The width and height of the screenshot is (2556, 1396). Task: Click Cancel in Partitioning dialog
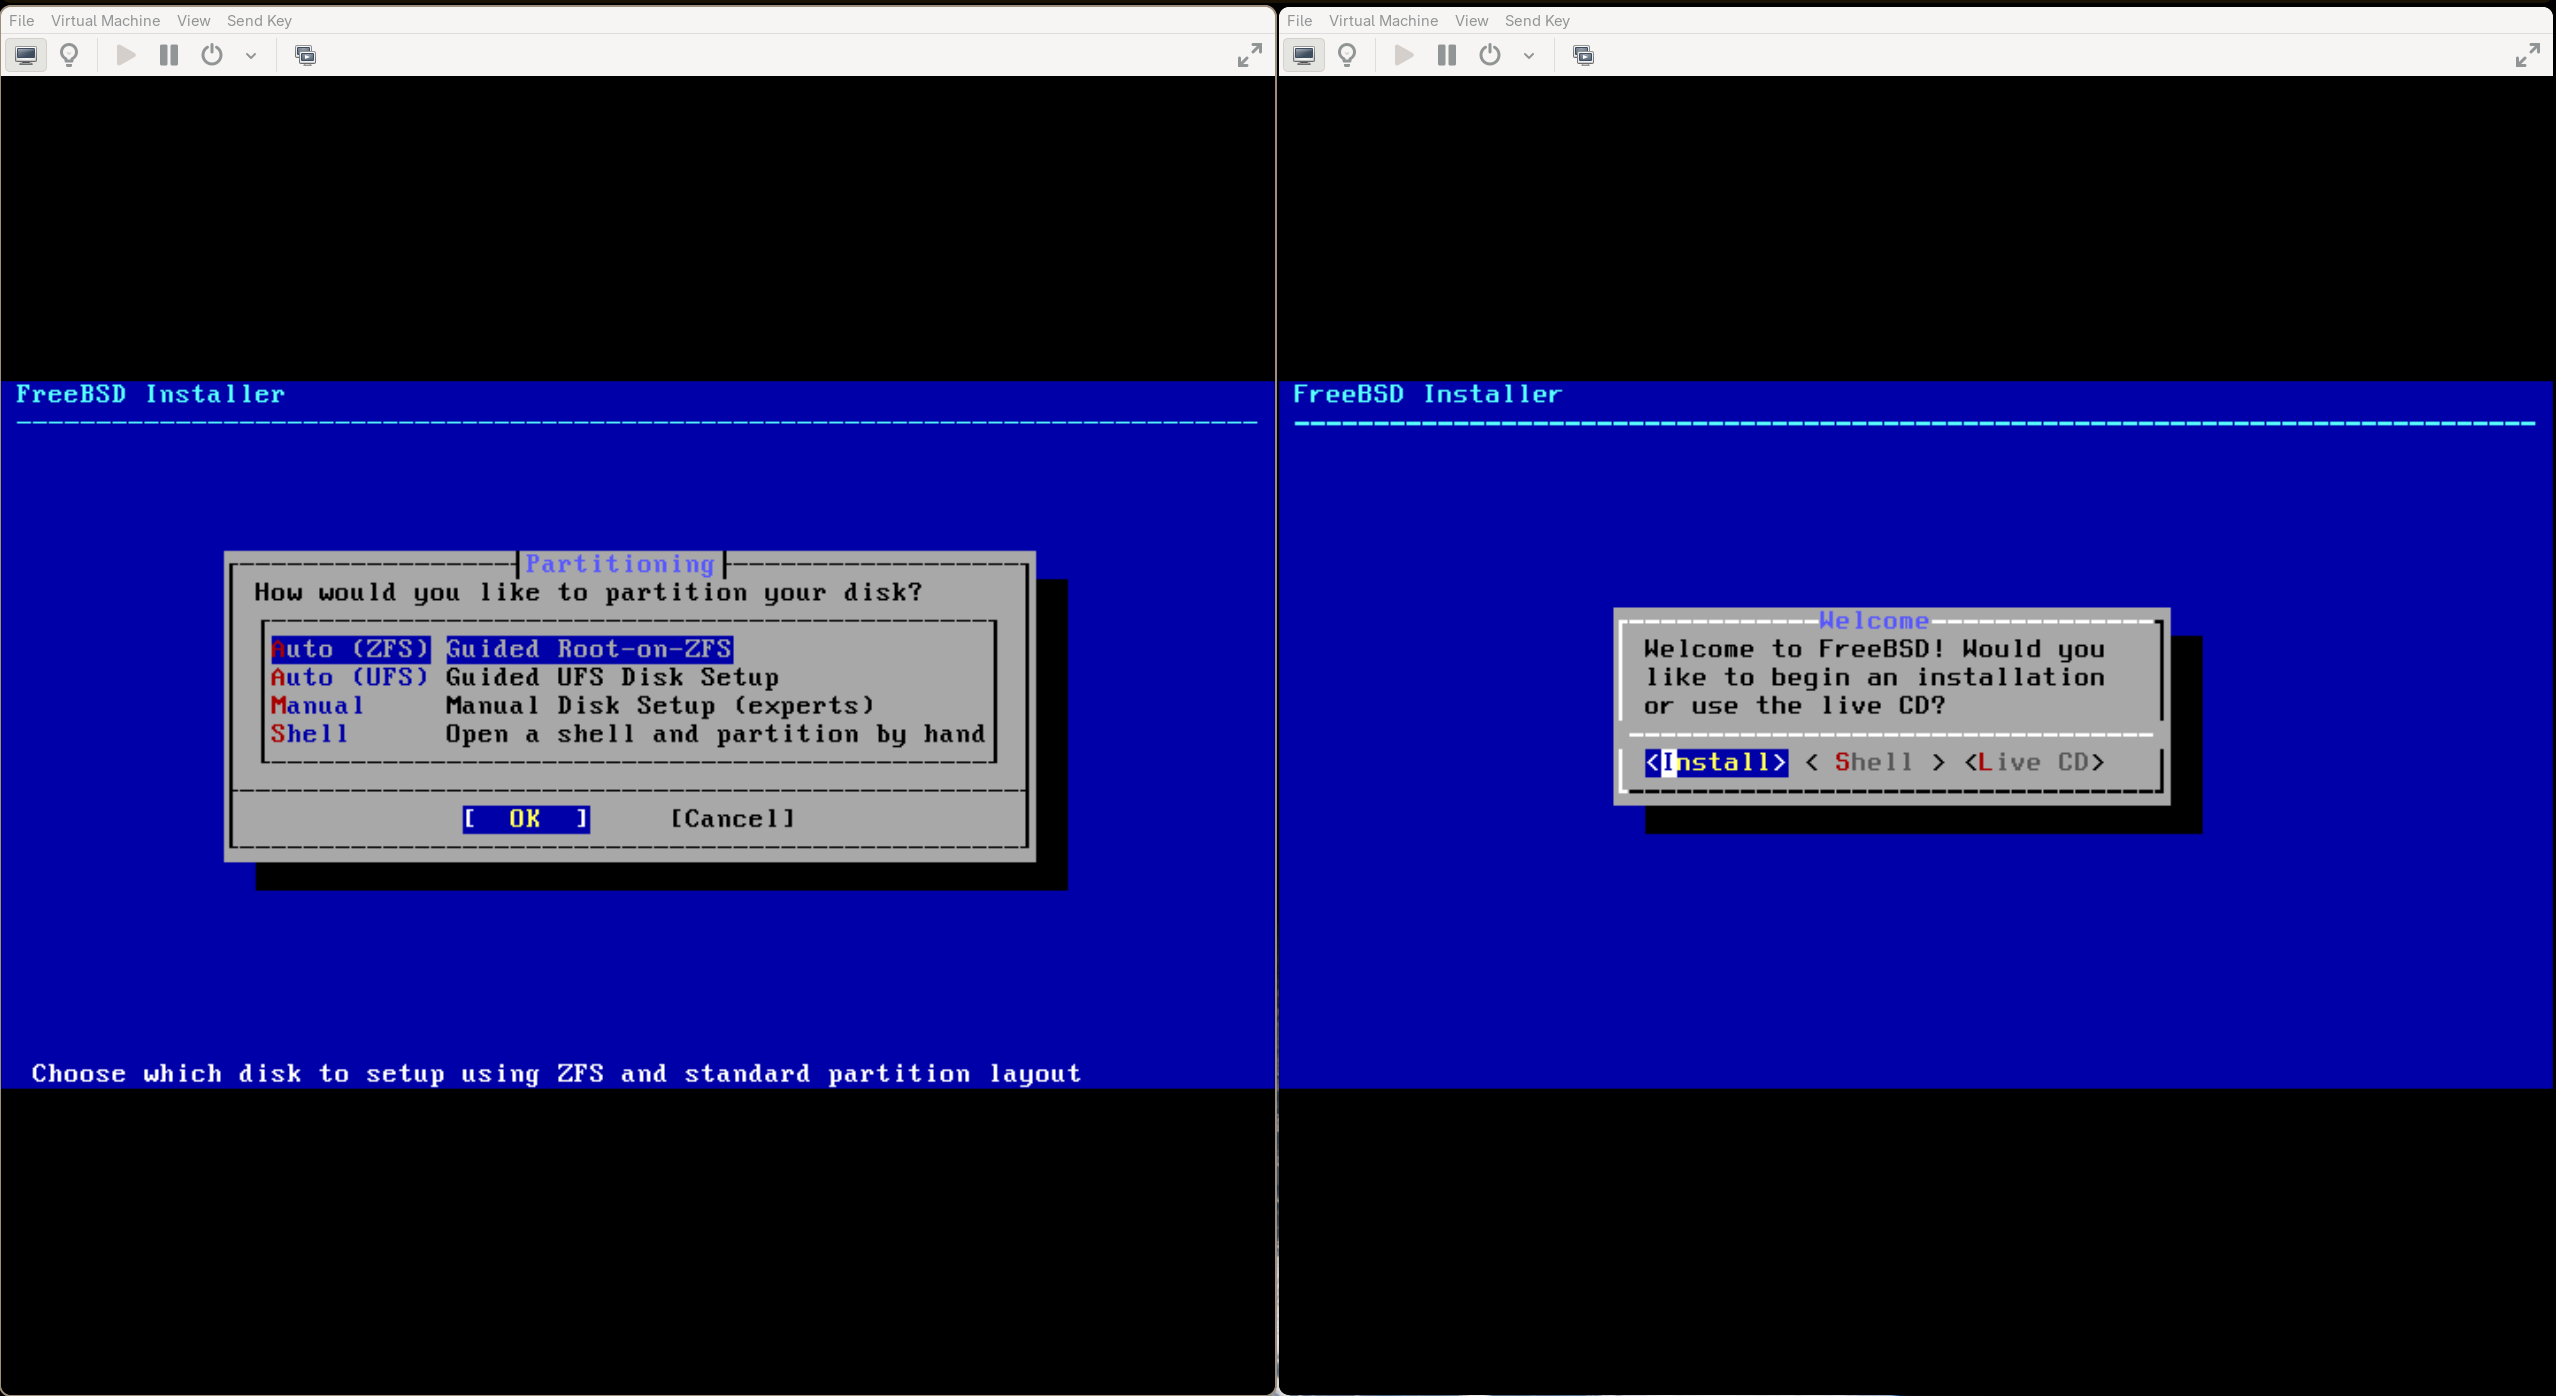(733, 819)
